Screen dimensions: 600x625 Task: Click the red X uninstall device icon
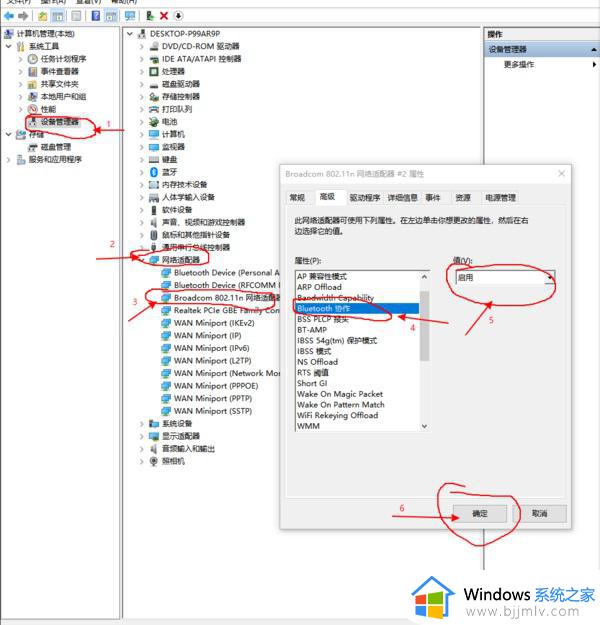pos(164,16)
